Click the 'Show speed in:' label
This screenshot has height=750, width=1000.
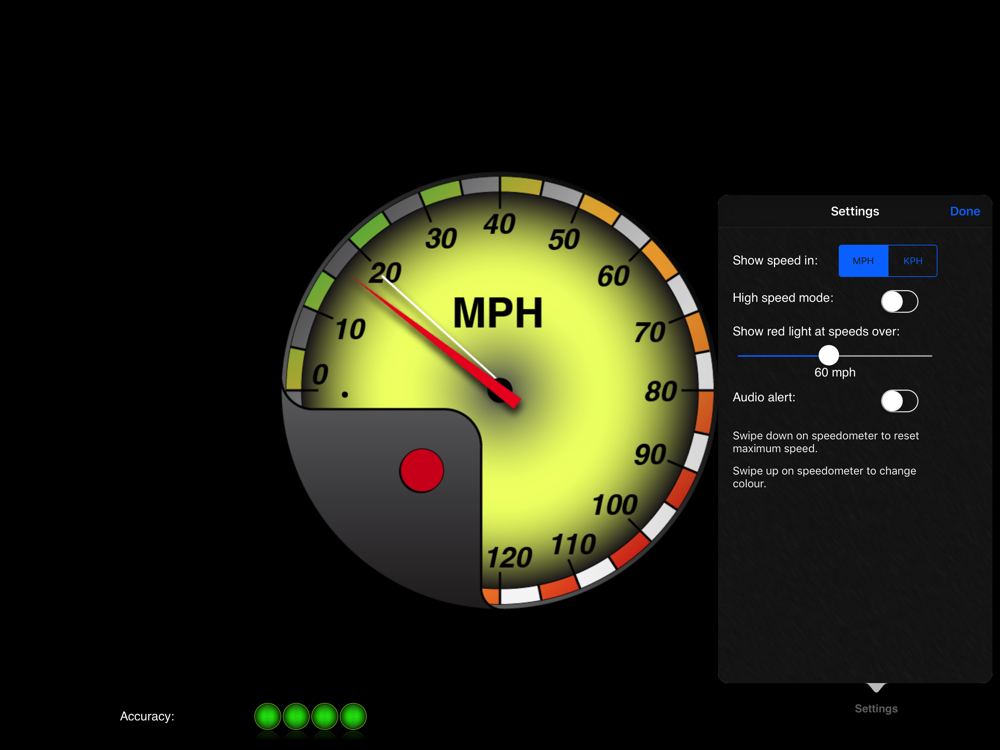point(775,260)
